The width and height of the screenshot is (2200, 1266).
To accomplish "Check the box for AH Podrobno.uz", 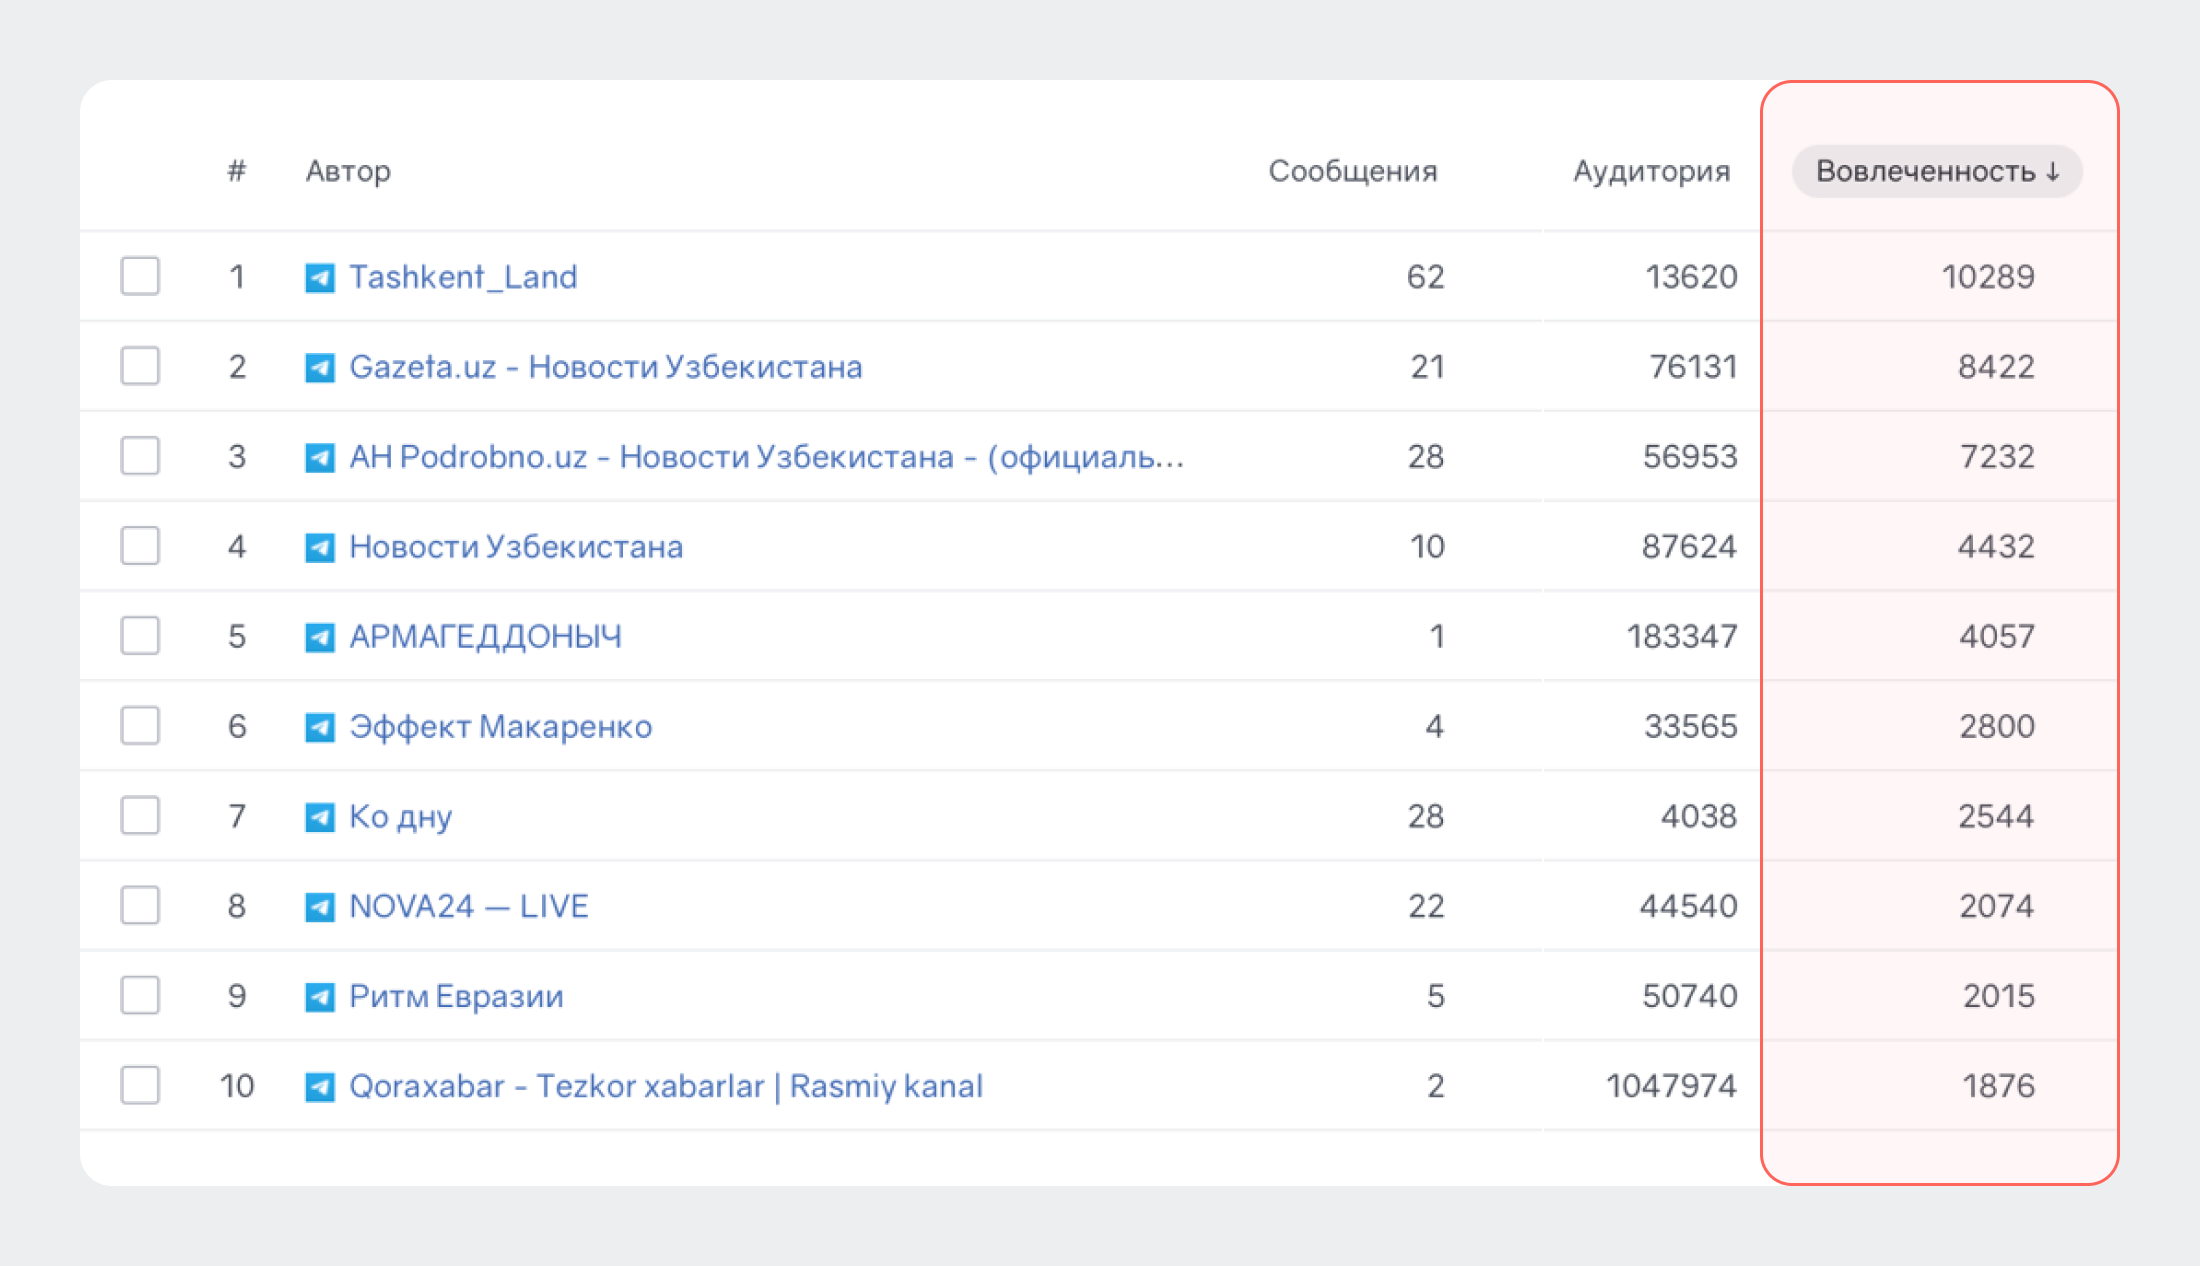I will [x=140, y=456].
